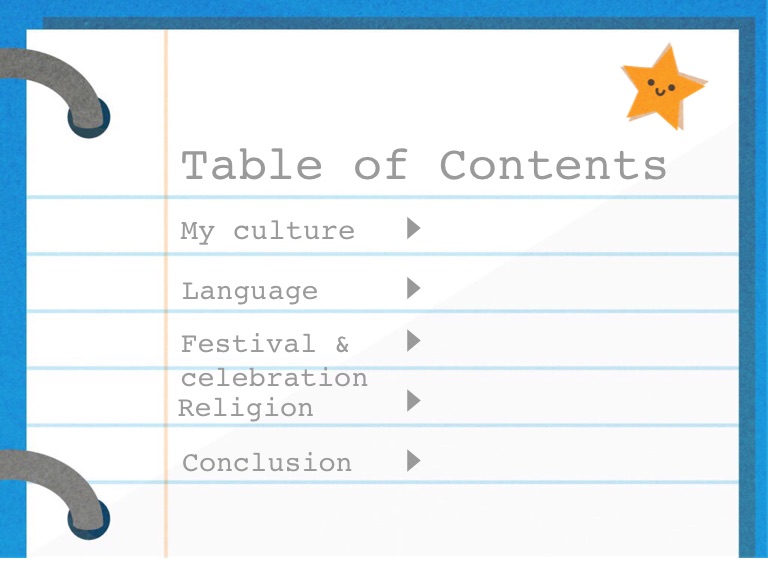Click the arrow beside Conclusion
This screenshot has height=561, width=768.
413,461
